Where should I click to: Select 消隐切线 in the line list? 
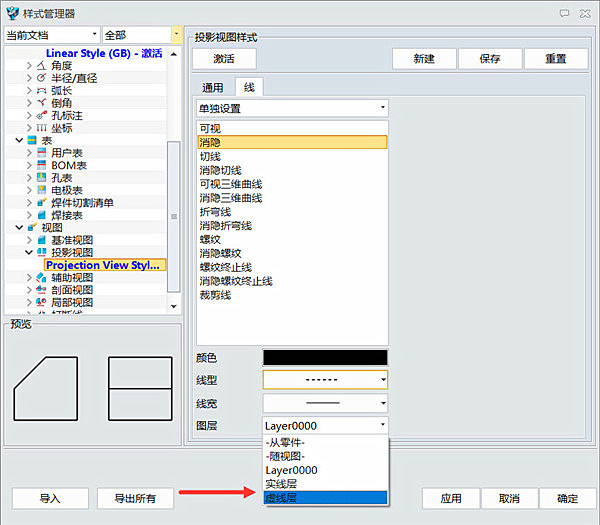point(222,170)
